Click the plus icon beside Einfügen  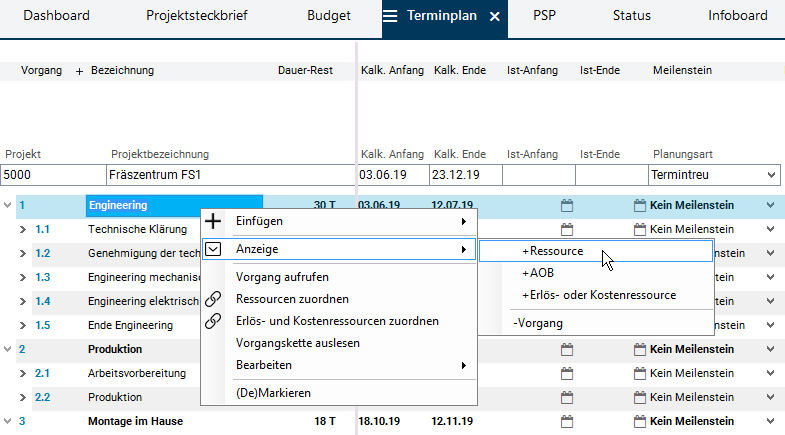click(213, 221)
